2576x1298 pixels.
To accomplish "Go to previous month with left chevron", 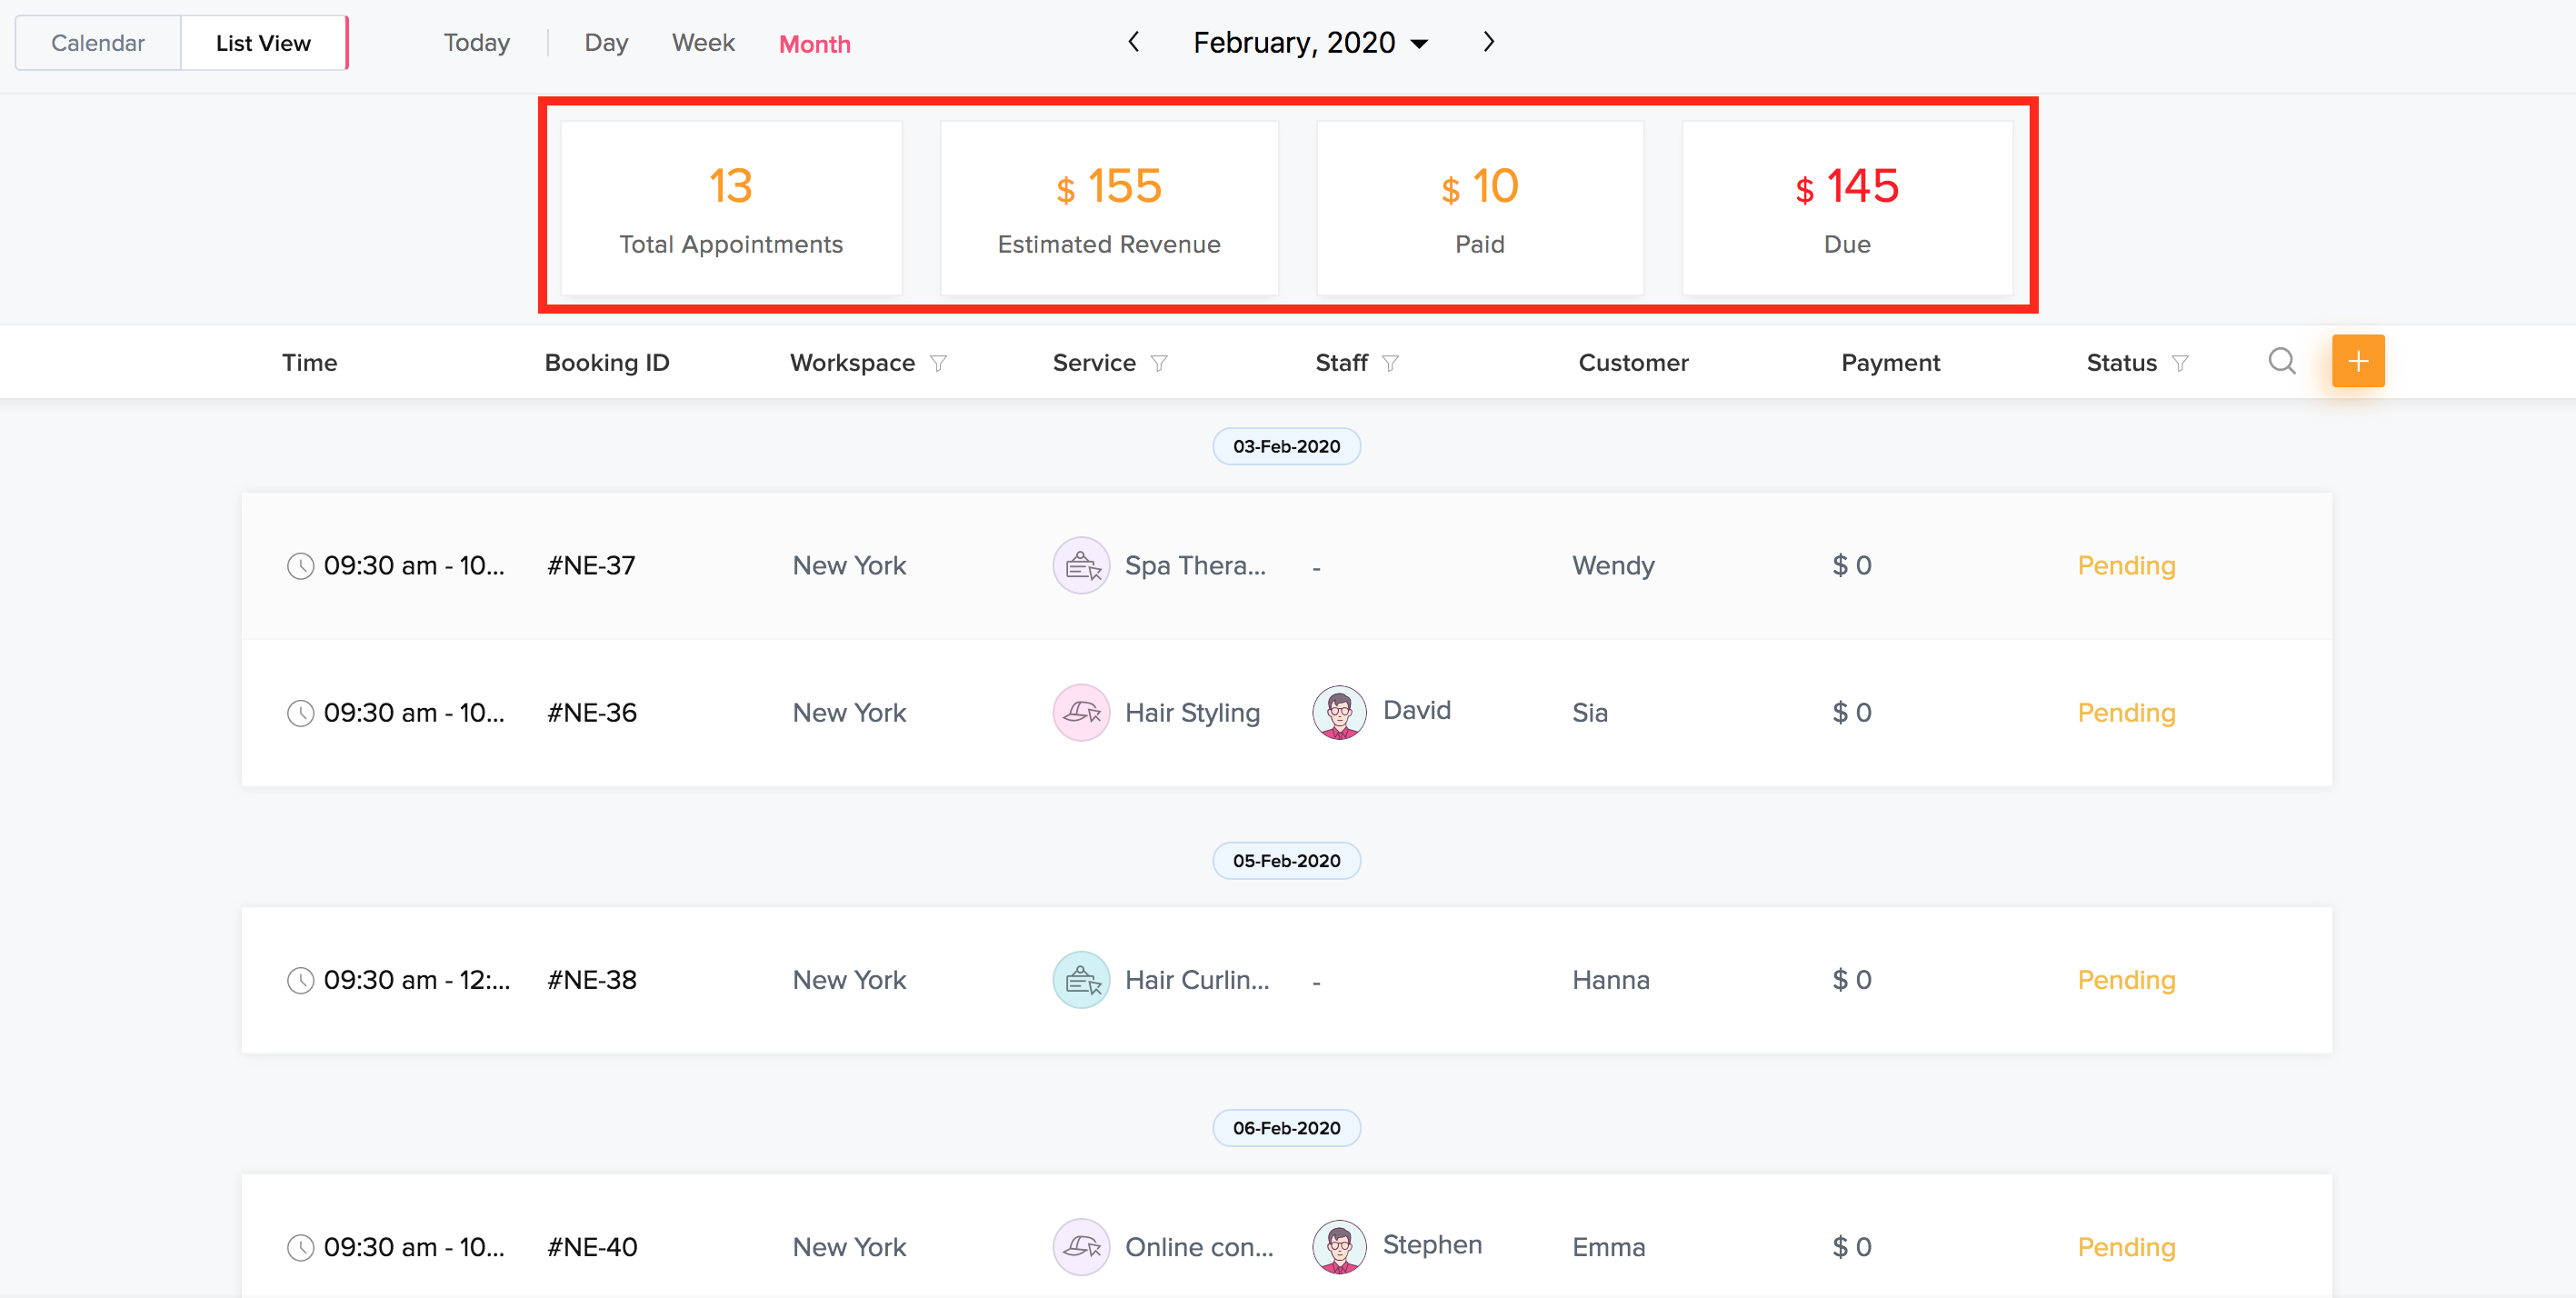I will point(1133,42).
